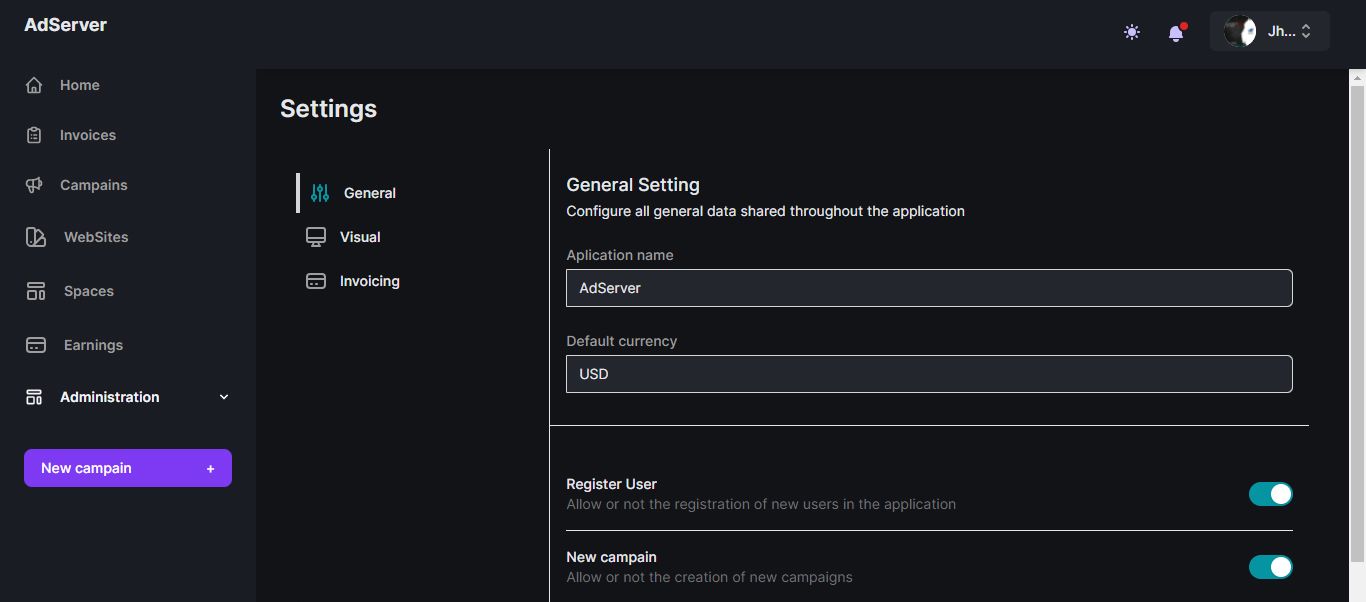This screenshot has height=602, width=1366.
Task: Click the WebSites sidebar icon
Action: pyautogui.click(x=36, y=237)
